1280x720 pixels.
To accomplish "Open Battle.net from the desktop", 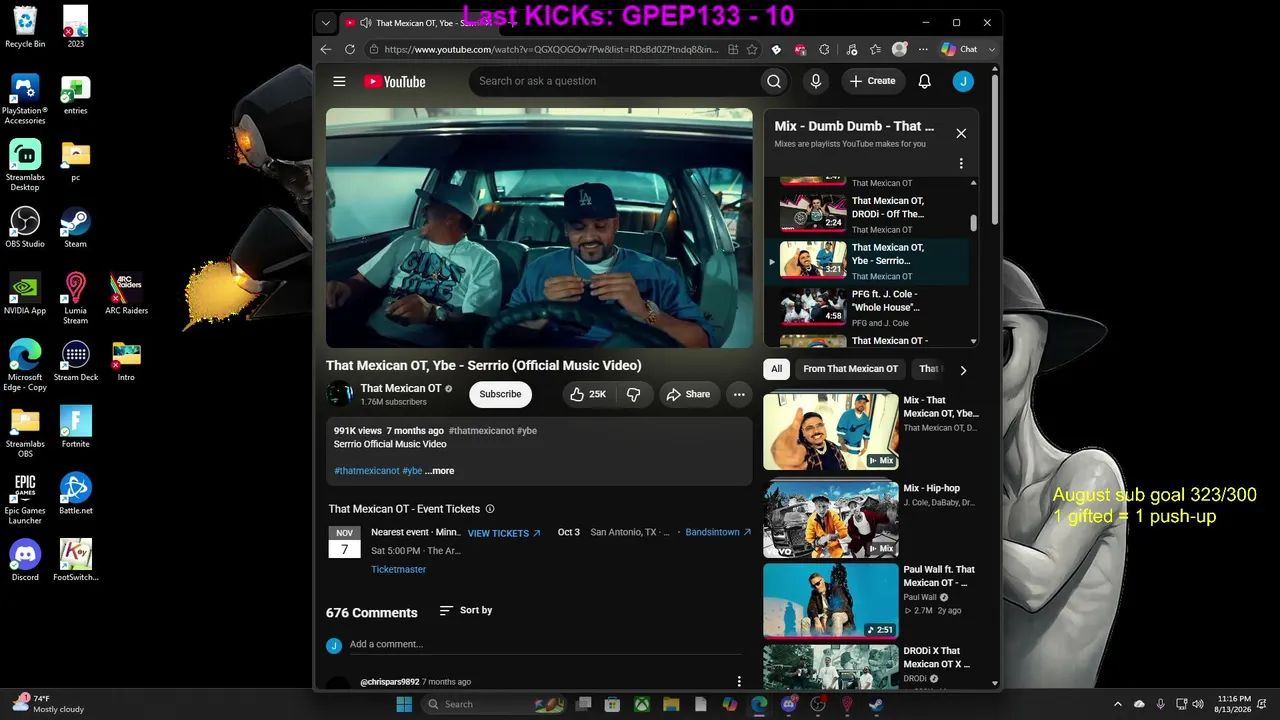I will (x=75, y=494).
